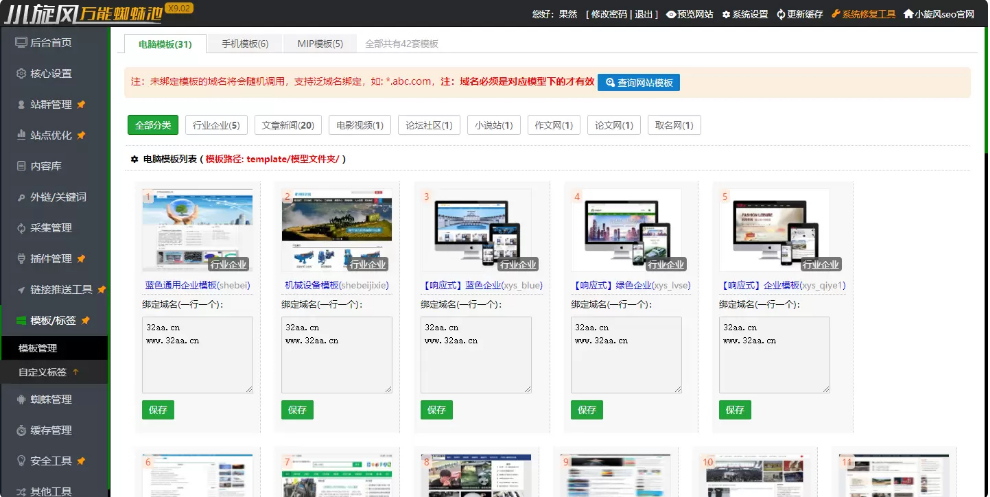Click the chart icon beside 站点优化
Screen dimensions: 990x497
[21, 135]
